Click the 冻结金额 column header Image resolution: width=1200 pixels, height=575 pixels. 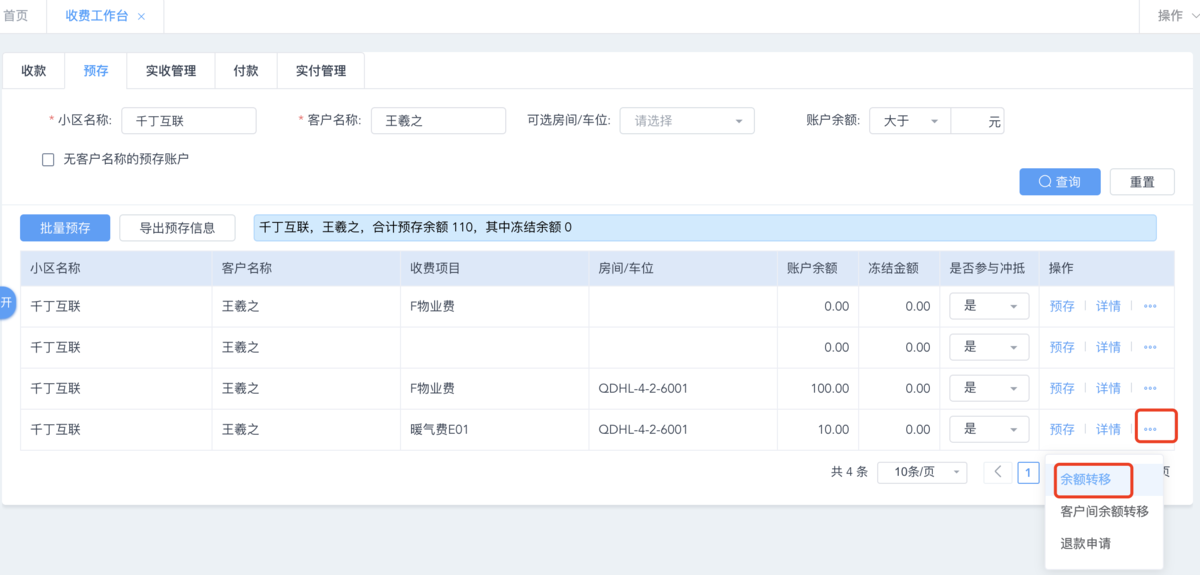click(x=899, y=268)
